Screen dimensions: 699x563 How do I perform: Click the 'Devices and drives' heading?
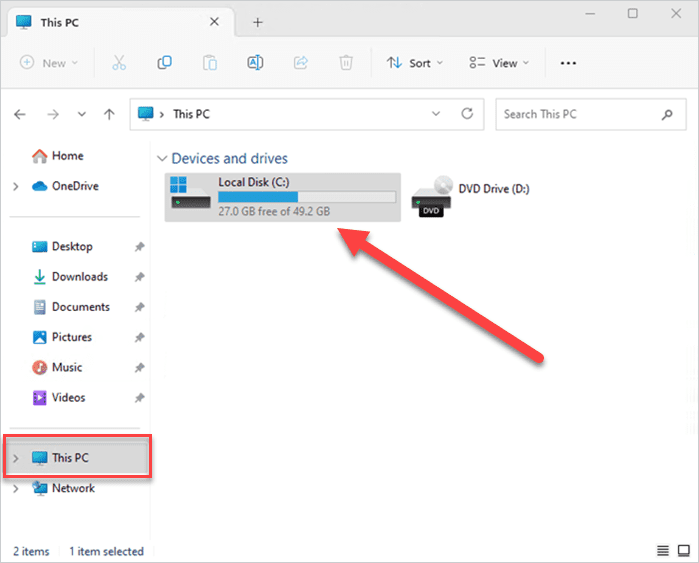pos(230,158)
